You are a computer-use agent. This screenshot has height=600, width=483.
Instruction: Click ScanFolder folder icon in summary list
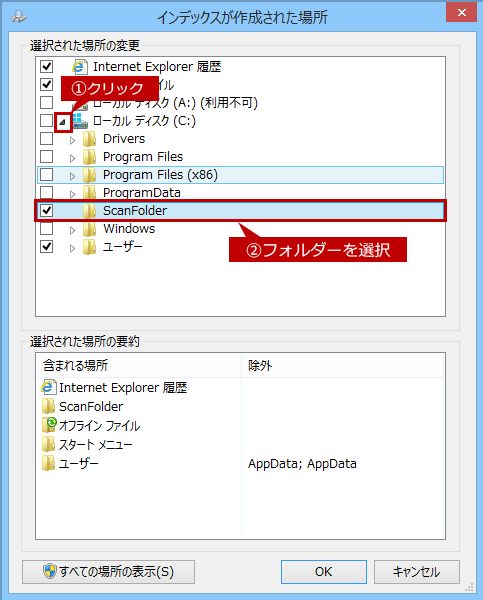[48, 406]
